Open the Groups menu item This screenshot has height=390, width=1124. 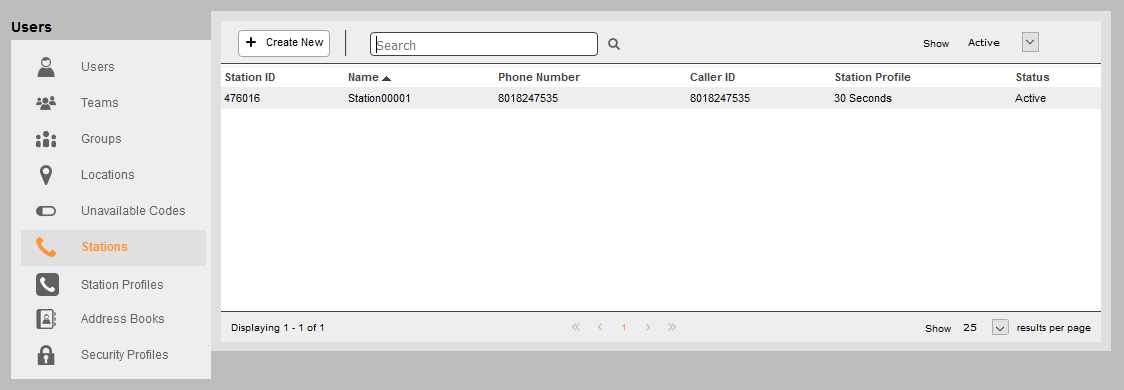(101, 138)
